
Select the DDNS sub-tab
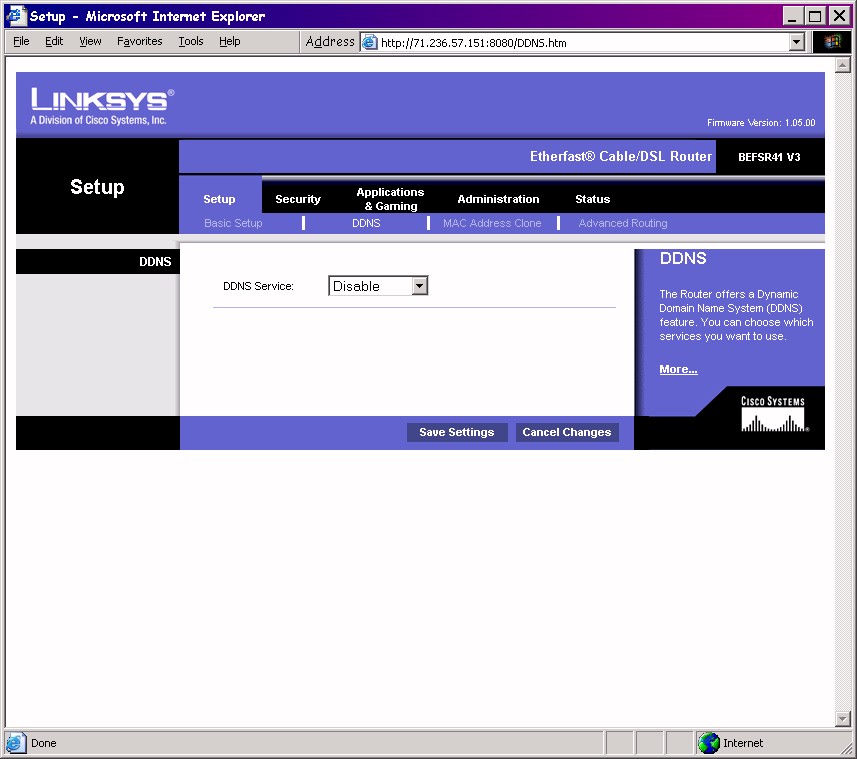(366, 223)
